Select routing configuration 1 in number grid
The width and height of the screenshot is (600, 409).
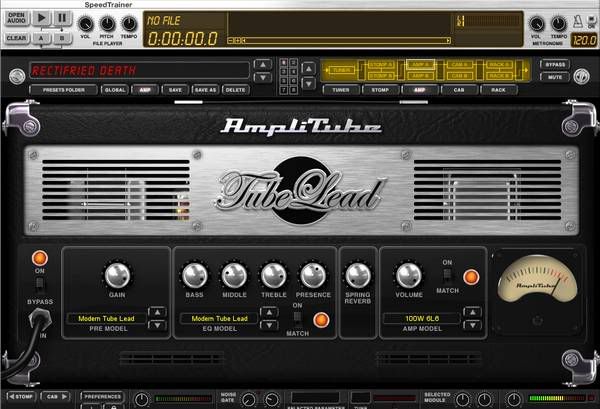tap(284, 62)
